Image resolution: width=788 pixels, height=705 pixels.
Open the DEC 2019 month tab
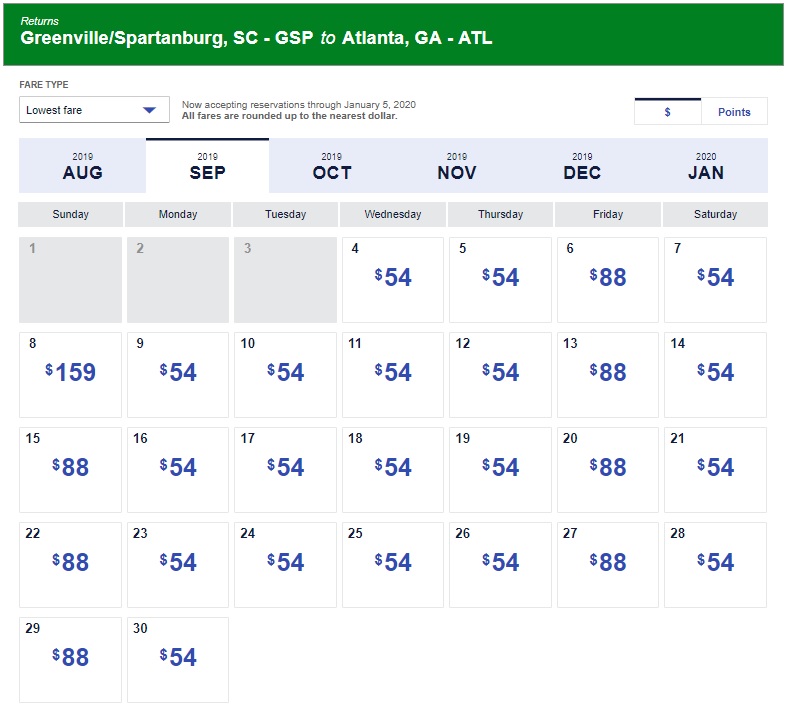pos(582,166)
